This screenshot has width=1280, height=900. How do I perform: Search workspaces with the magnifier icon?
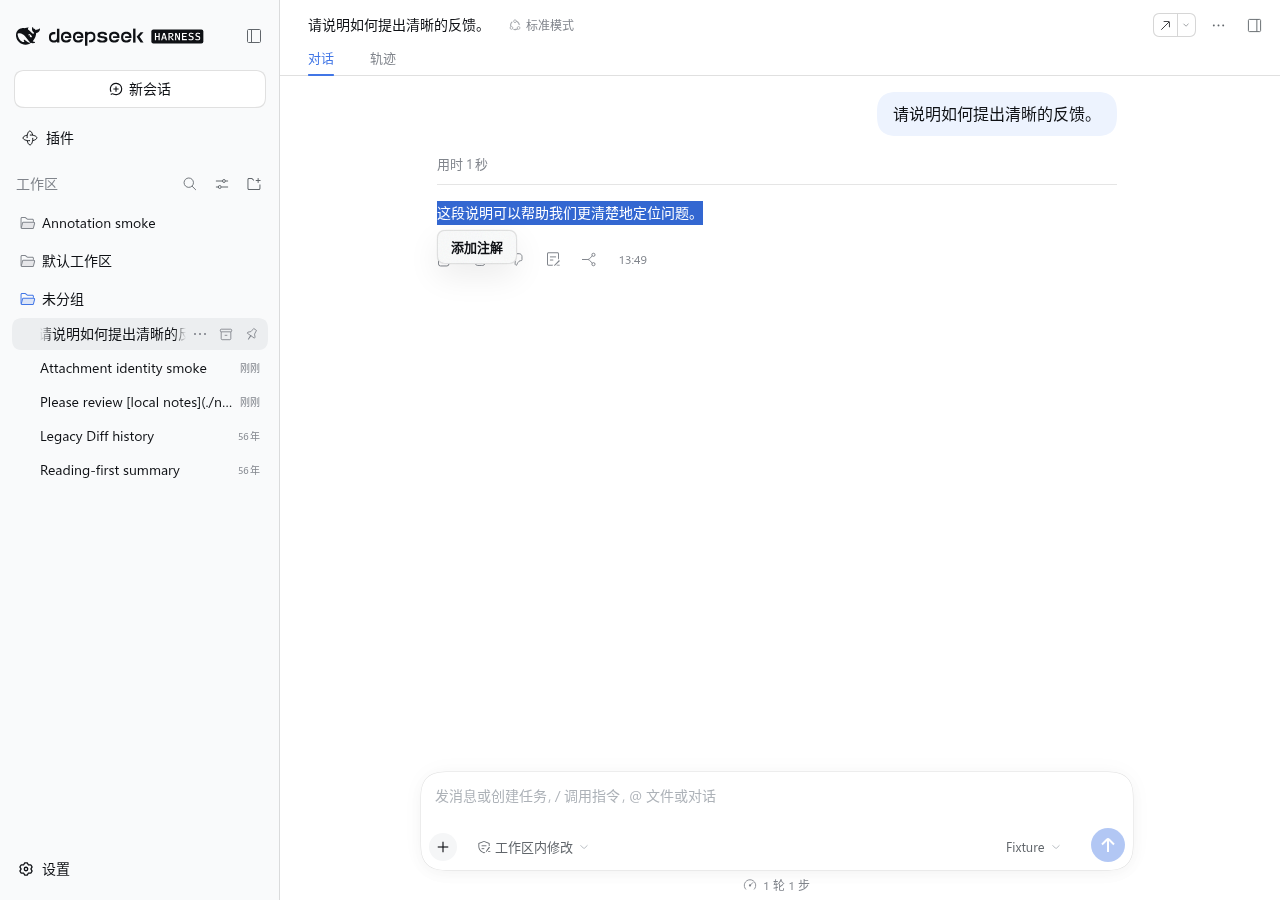(190, 184)
